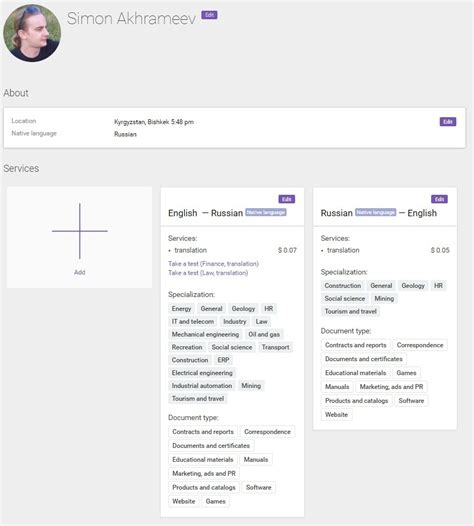Viewport: 474px width, 526px height.
Task: Open Take a test Law translation link
Action: click(208, 273)
